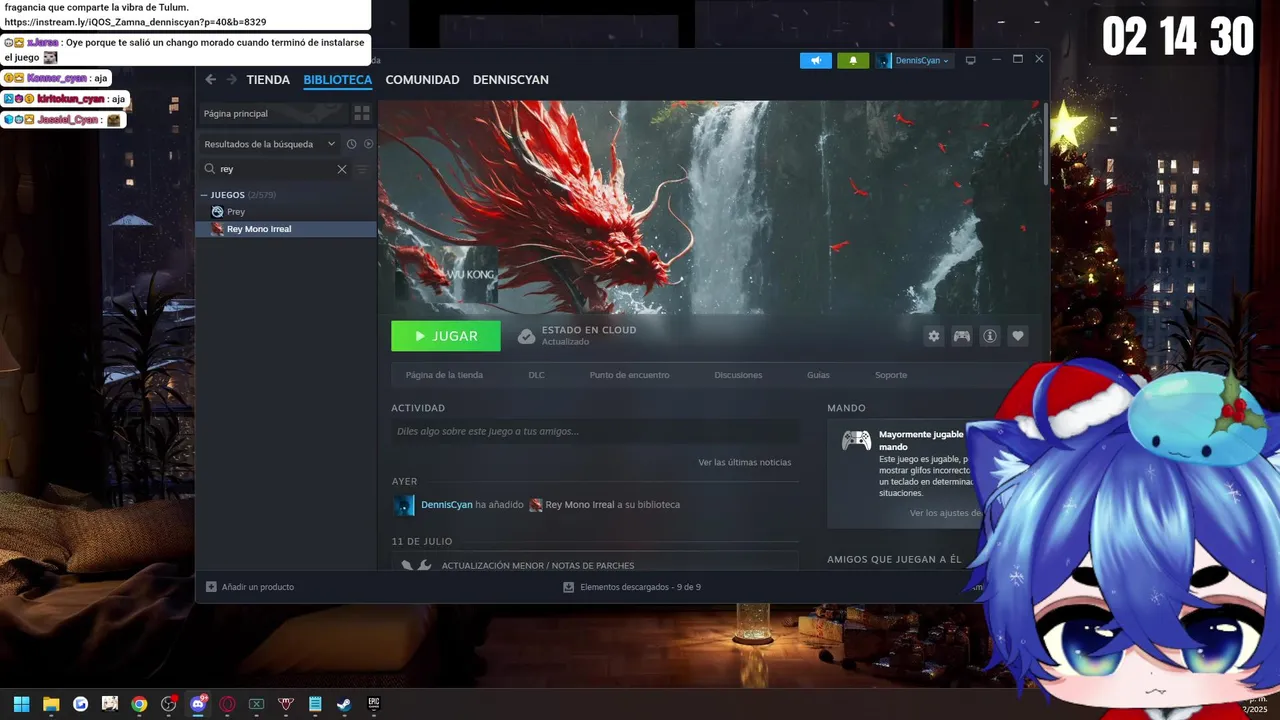The width and height of the screenshot is (1280, 720).
Task: Open Punto de encuentro tab
Action: (629, 375)
